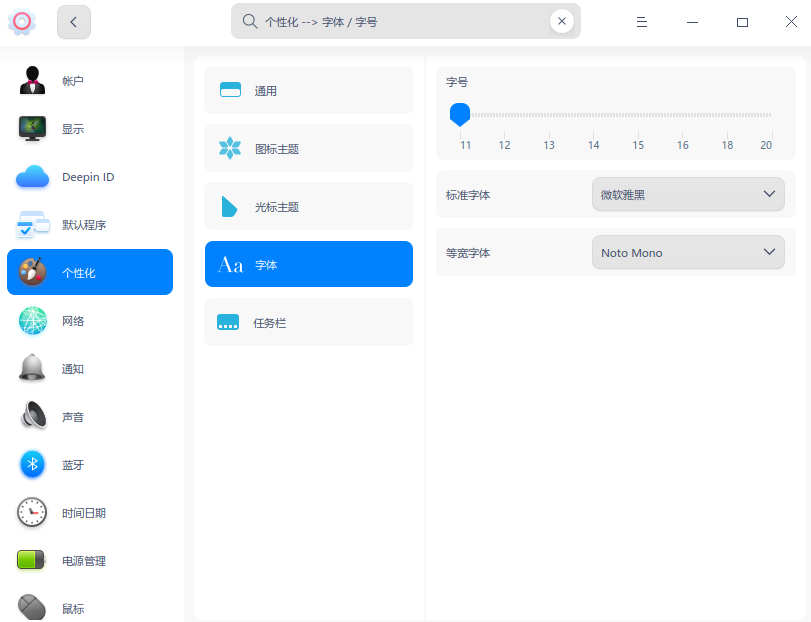Go back with the arrow button
Viewport: 811px width, 622px height.
point(74,22)
